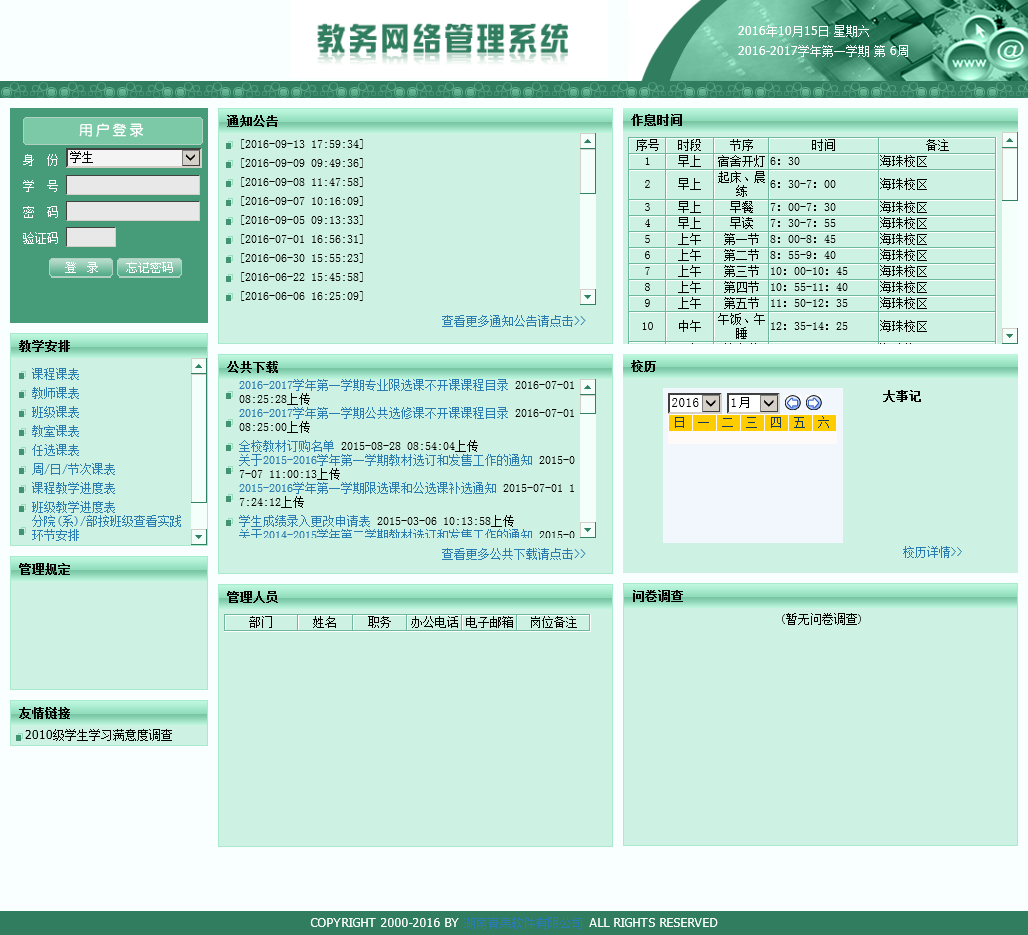Click scroll down arrow in 教学安排 panel

199,537
